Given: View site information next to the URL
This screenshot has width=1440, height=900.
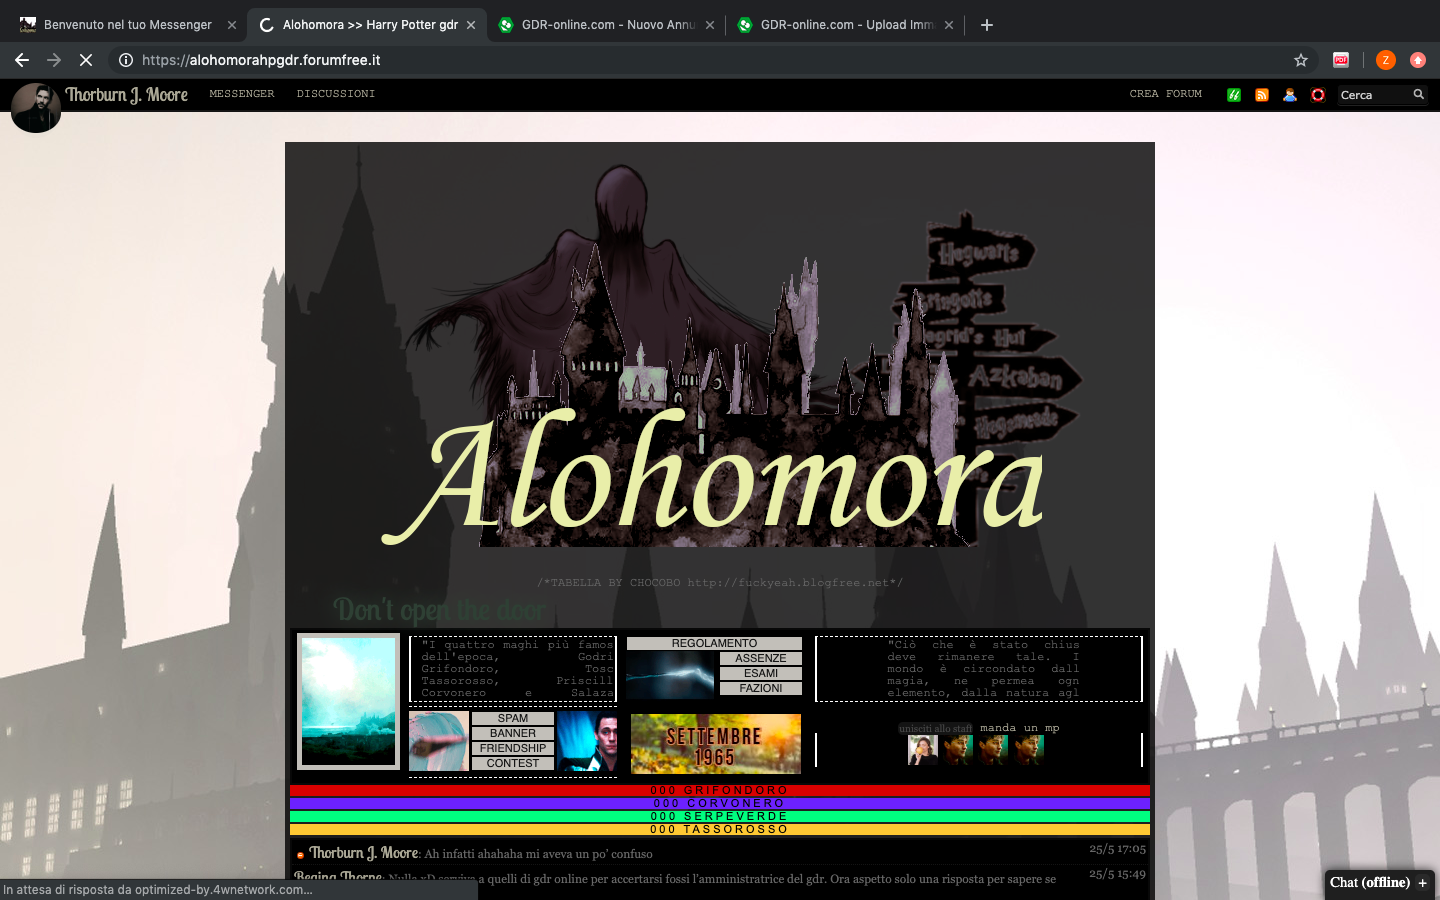Looking at the screenshot, I should point(126,60).
